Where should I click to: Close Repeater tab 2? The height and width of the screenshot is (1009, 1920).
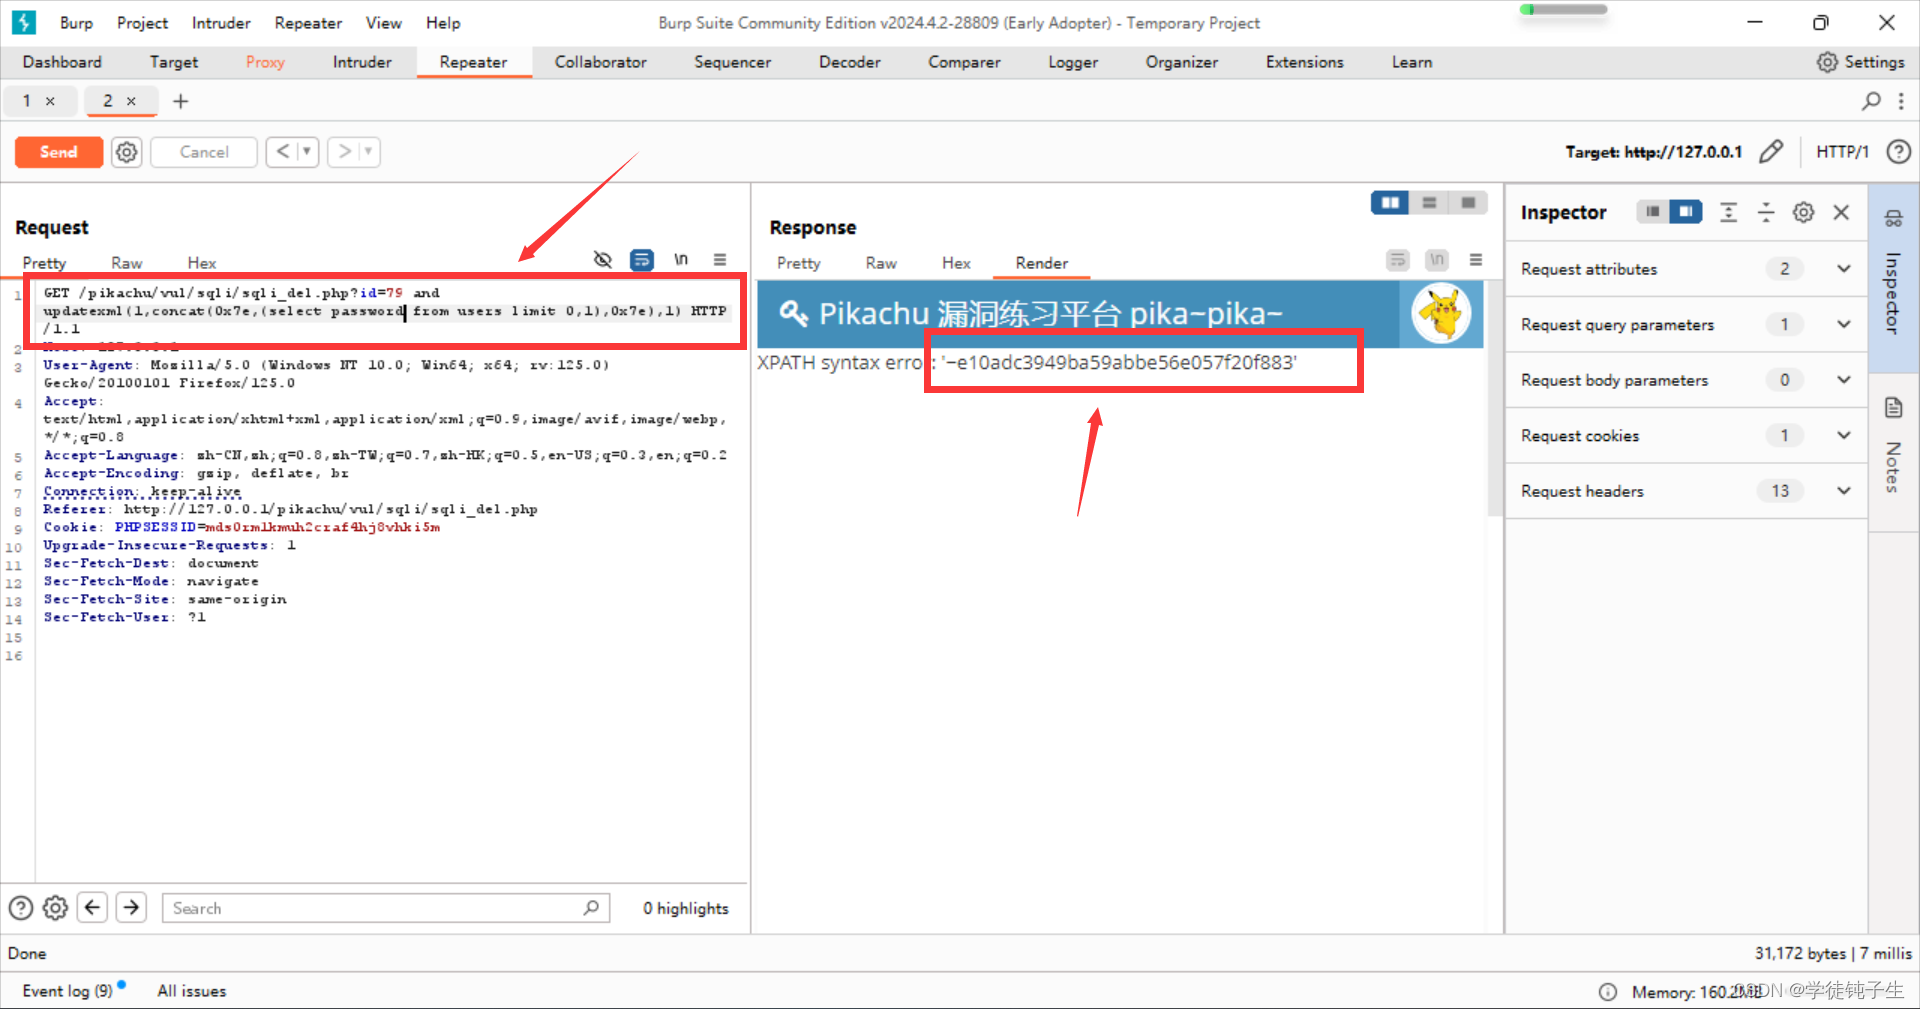point(131,101)
